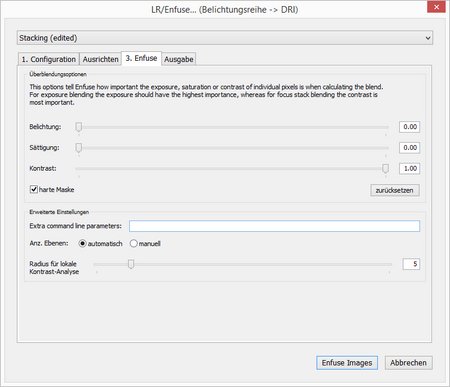Screen dimensions: 450x387
Task: Close the LR/Enfuse dialog window
Action: point(436,7)
